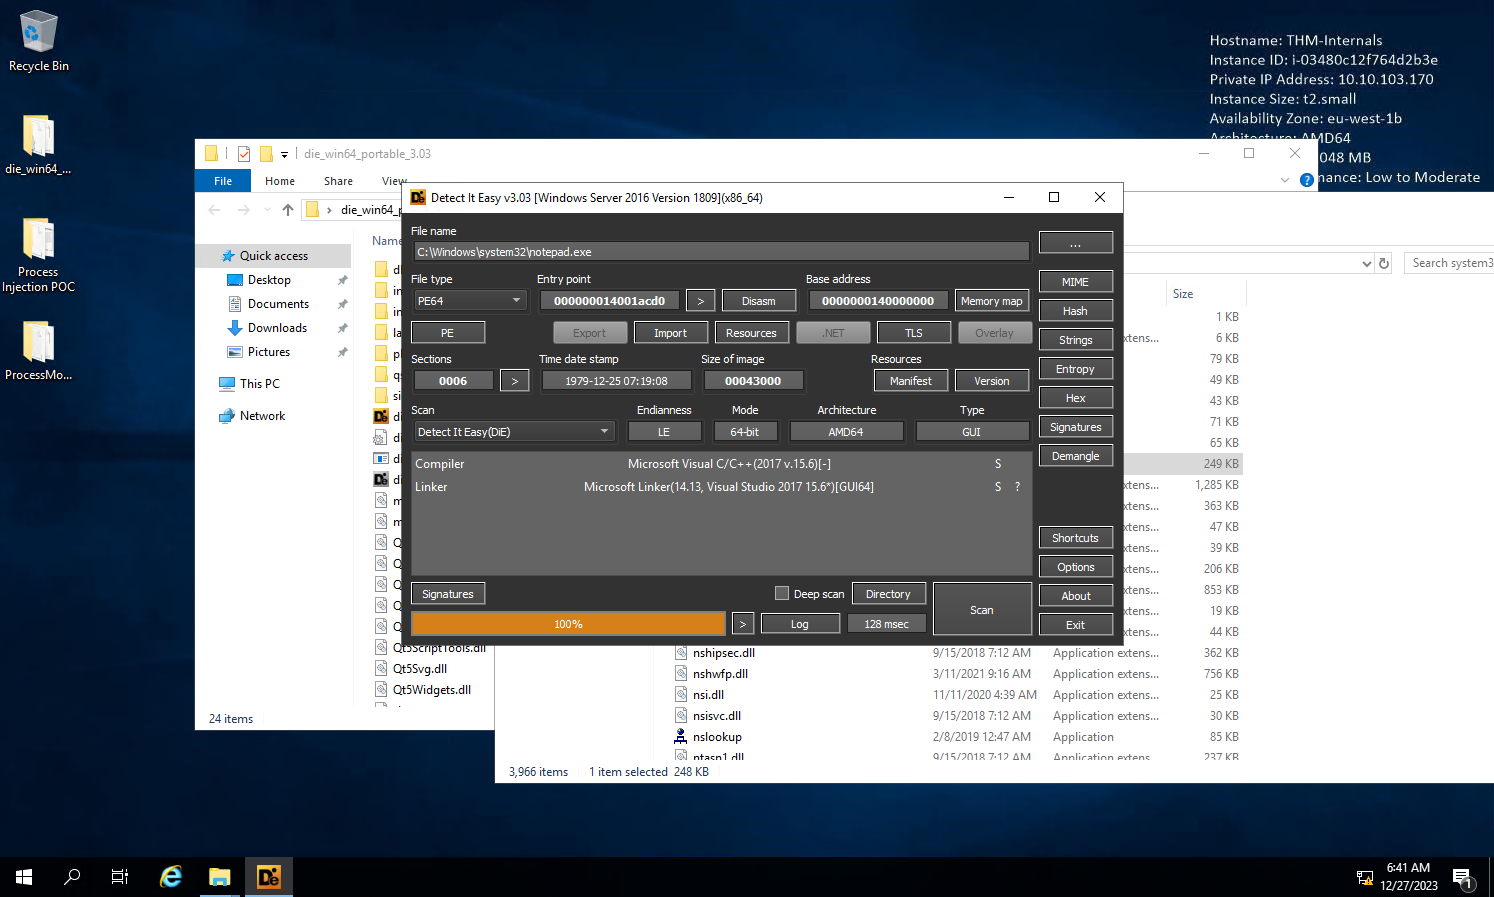Click the arrow button next to progress bar
Screen dimensions: 1494x897
coord(743,624)
